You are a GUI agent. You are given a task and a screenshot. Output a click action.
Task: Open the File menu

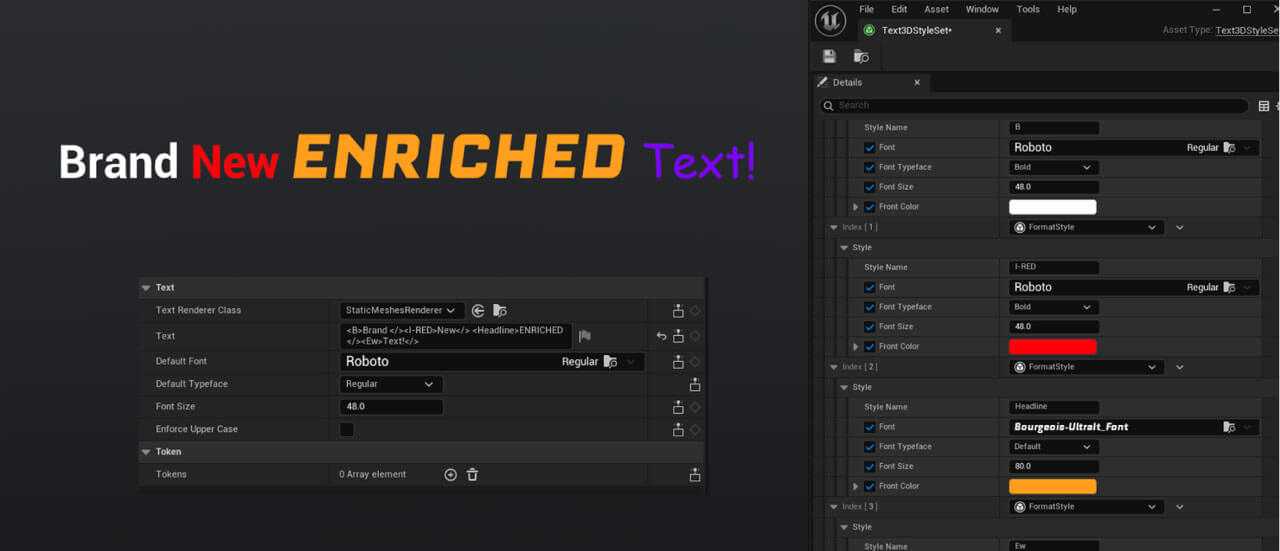click(866, 9)
